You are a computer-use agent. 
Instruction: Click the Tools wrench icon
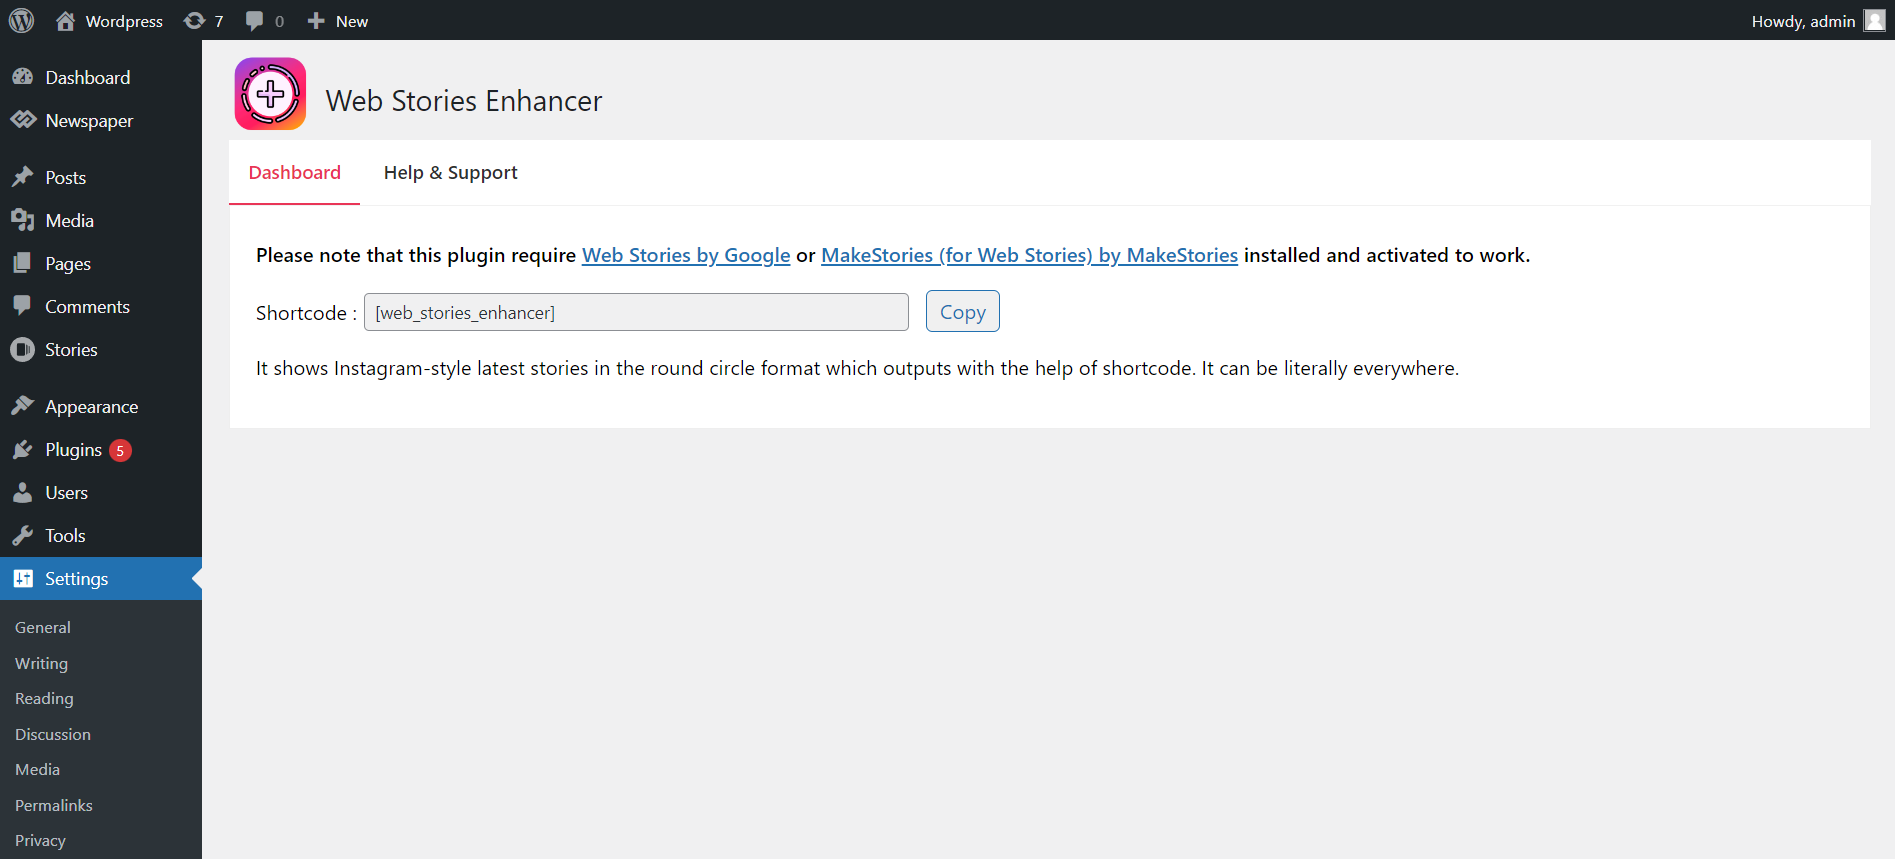pos(23,535)
